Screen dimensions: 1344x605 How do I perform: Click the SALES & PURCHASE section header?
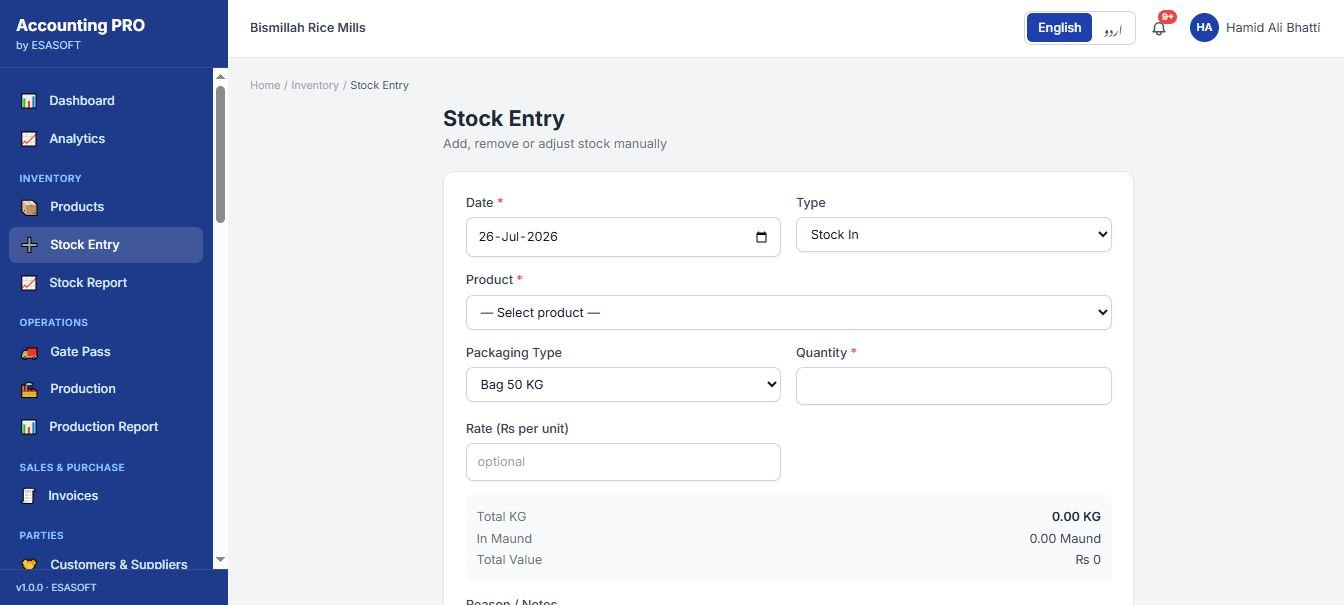pyautogui.click(x=72, y=468)
